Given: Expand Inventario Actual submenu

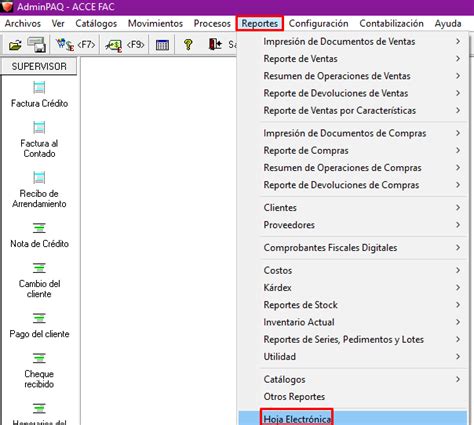Looking at the screenshot, I should [353, 322].
